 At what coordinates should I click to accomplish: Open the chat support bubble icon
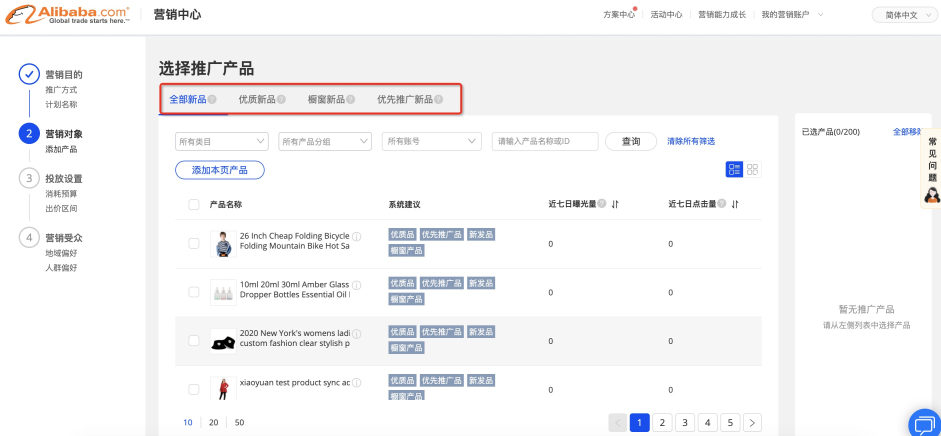[924, 423]
